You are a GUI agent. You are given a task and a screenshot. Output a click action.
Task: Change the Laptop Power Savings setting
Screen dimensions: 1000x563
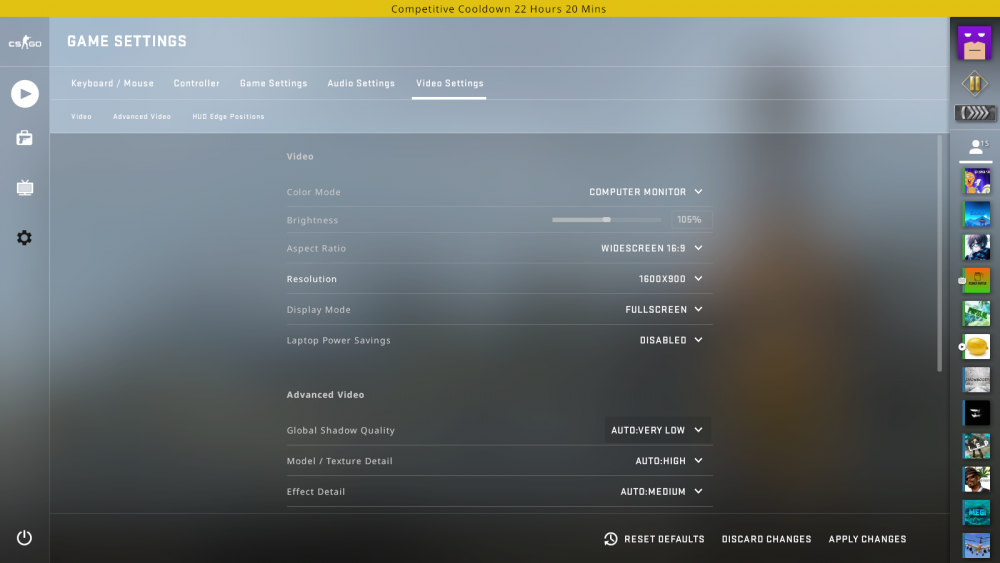coord(671,340)
